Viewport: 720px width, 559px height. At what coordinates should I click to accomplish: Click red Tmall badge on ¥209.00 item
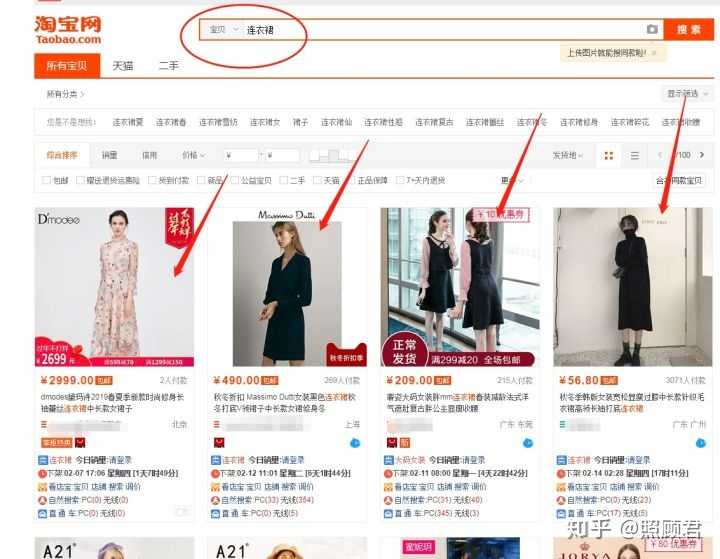pyautogui.click(x=392, y=443)
